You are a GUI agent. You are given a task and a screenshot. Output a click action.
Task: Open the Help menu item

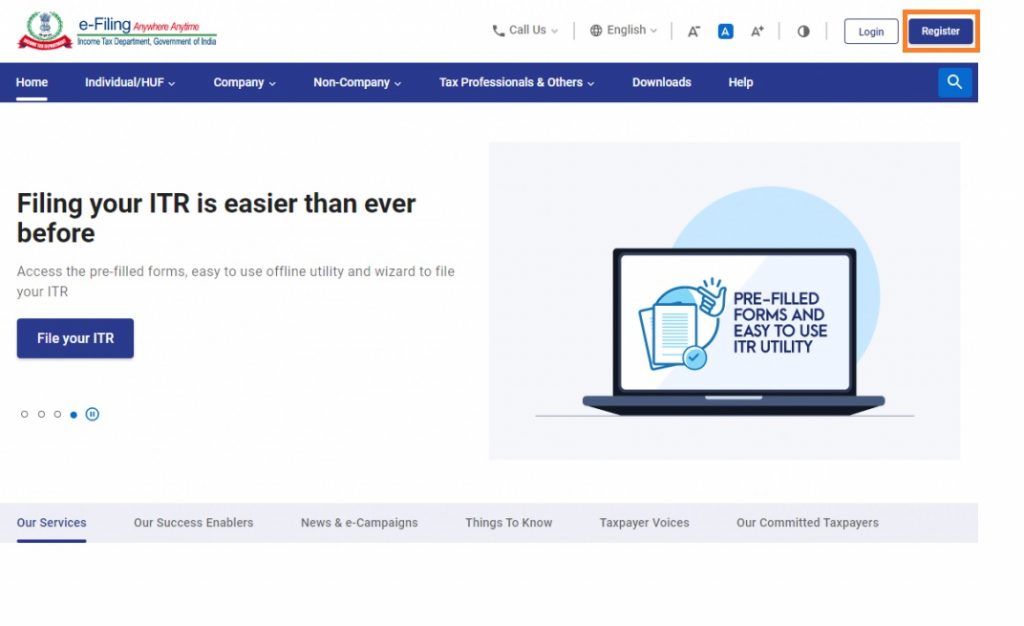(740, 83)
